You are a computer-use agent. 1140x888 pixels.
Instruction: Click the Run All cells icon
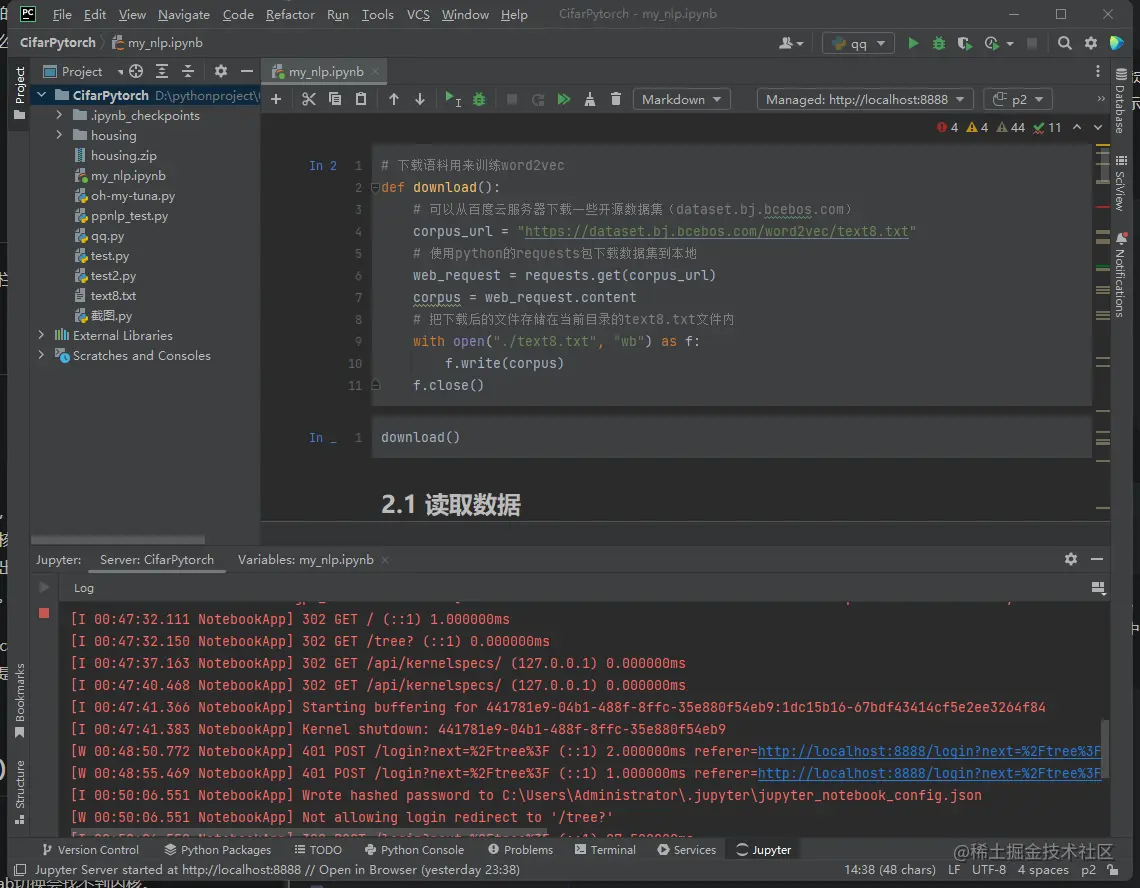coord(564,99)
